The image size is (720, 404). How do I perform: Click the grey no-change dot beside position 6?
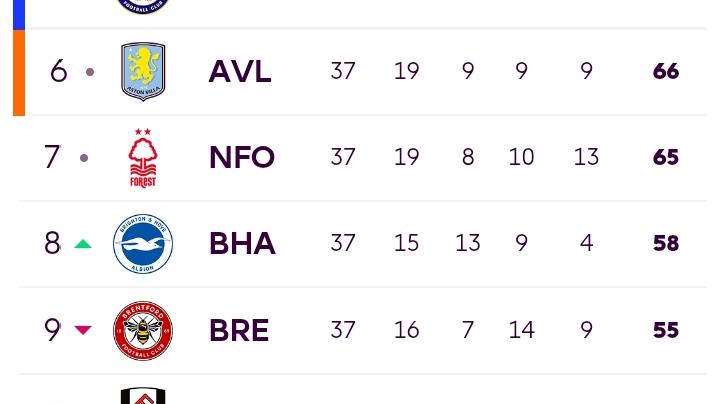point(90,72)
